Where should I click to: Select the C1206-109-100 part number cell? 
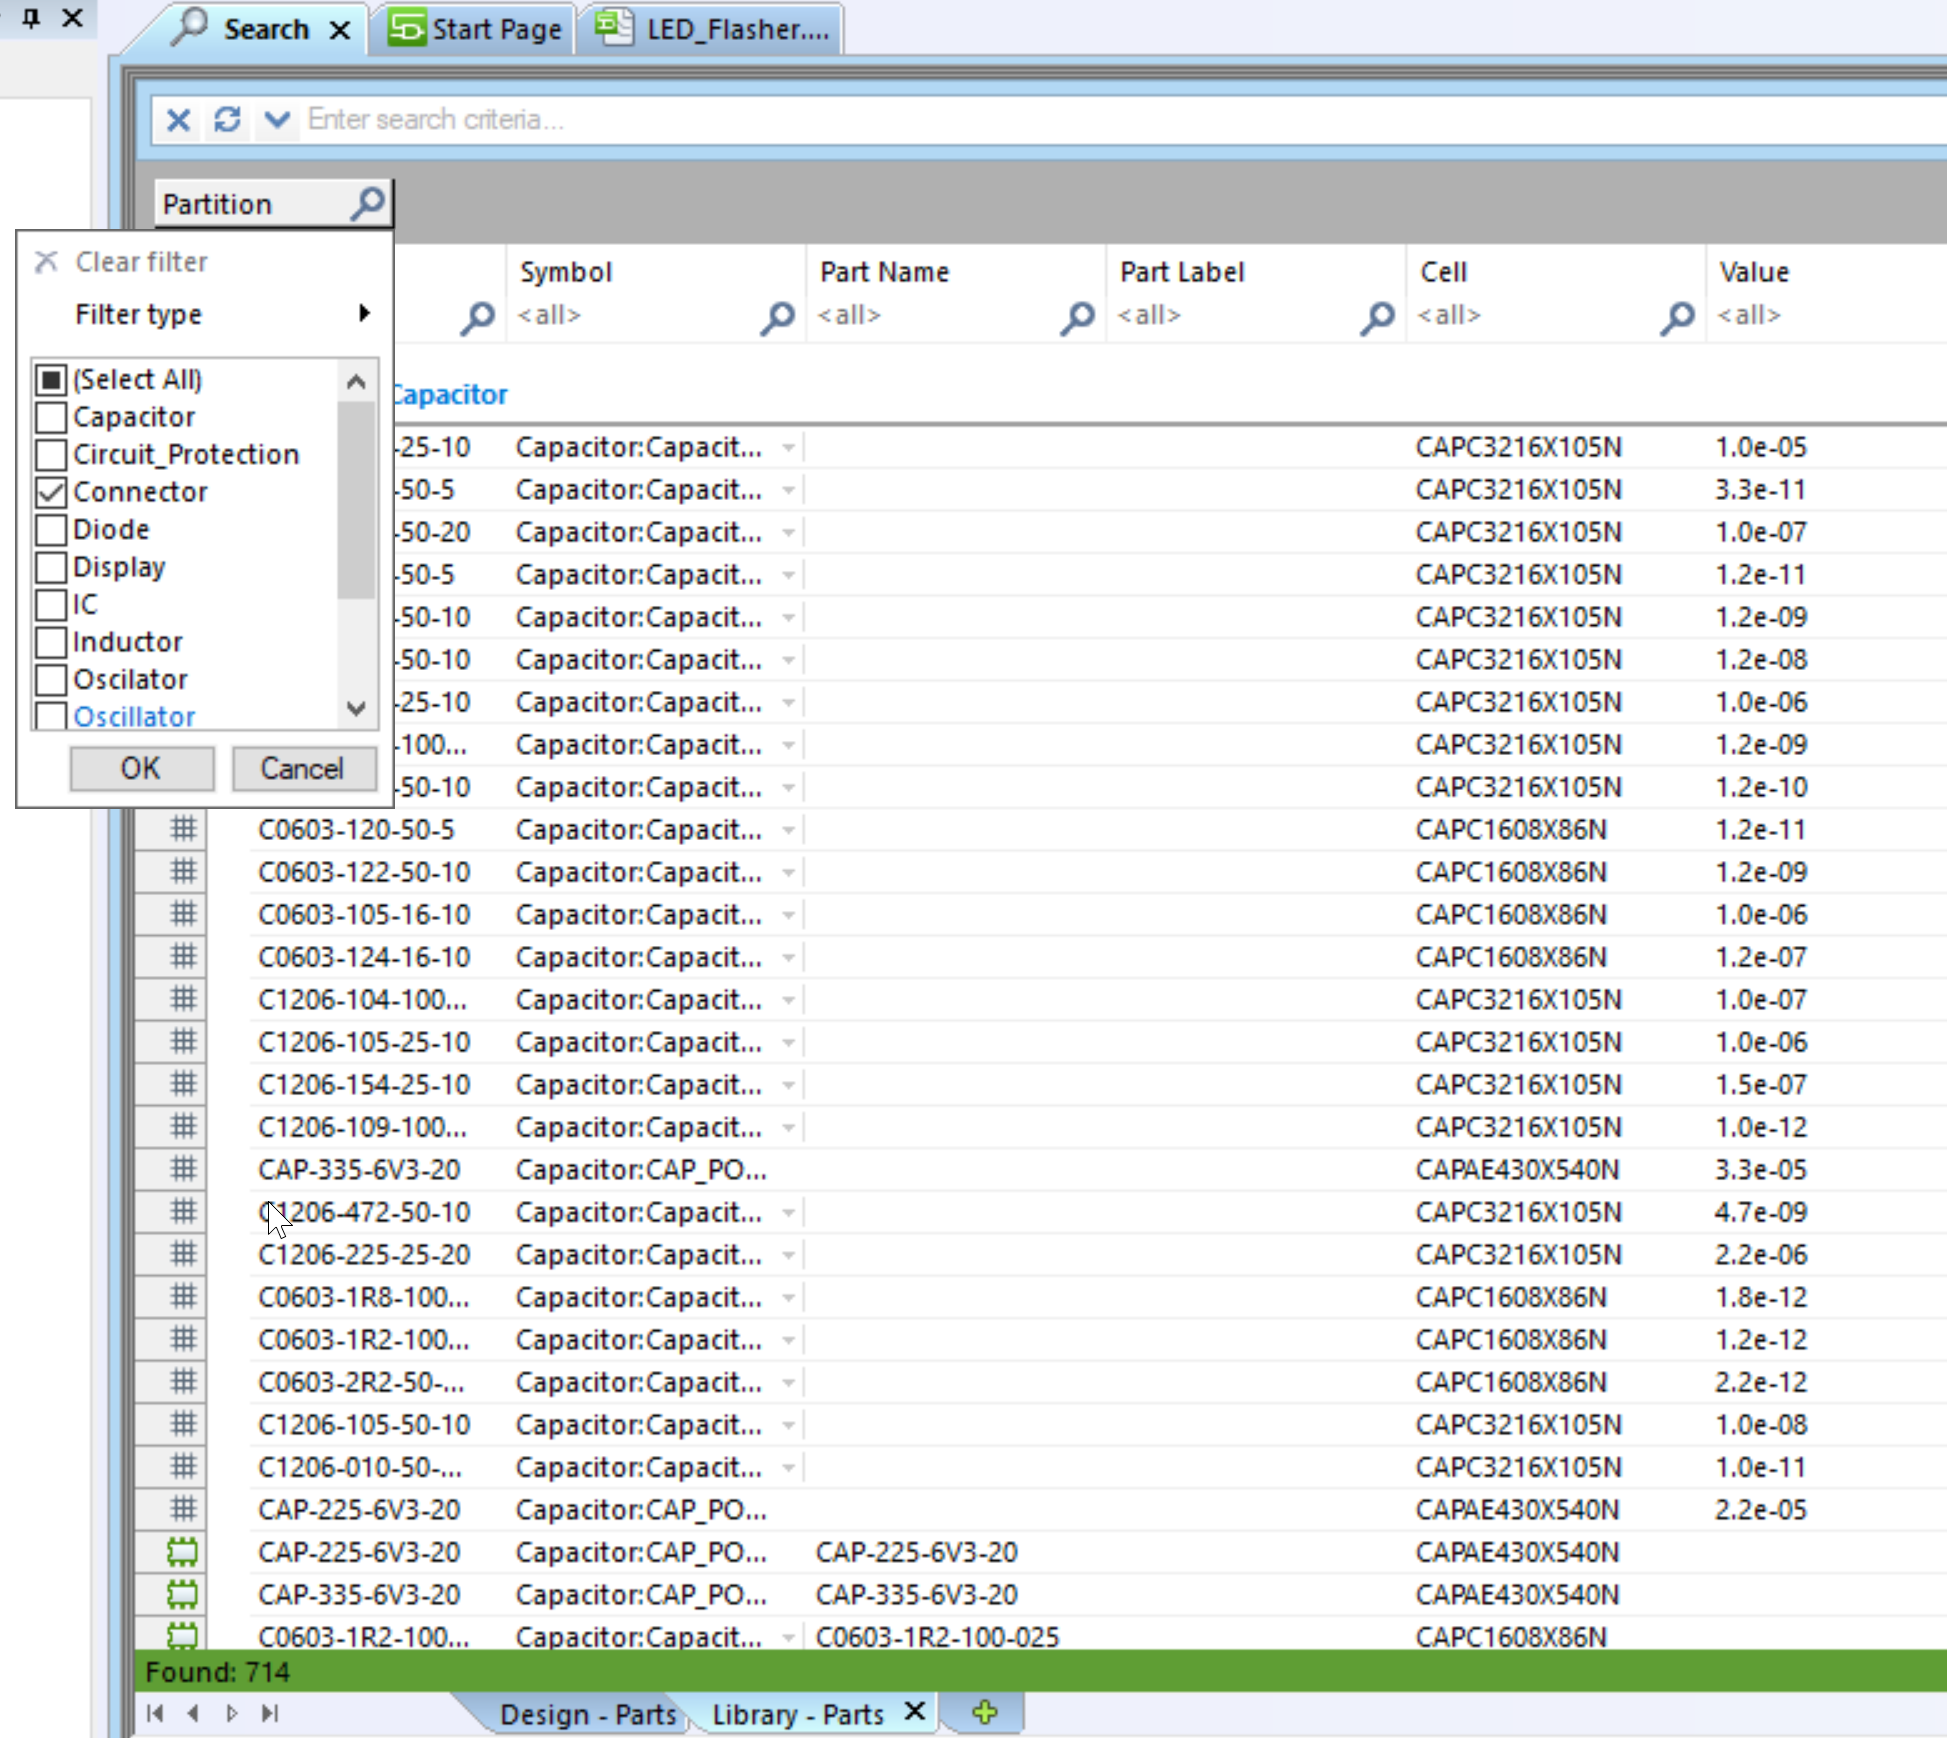click(362, 1128)
